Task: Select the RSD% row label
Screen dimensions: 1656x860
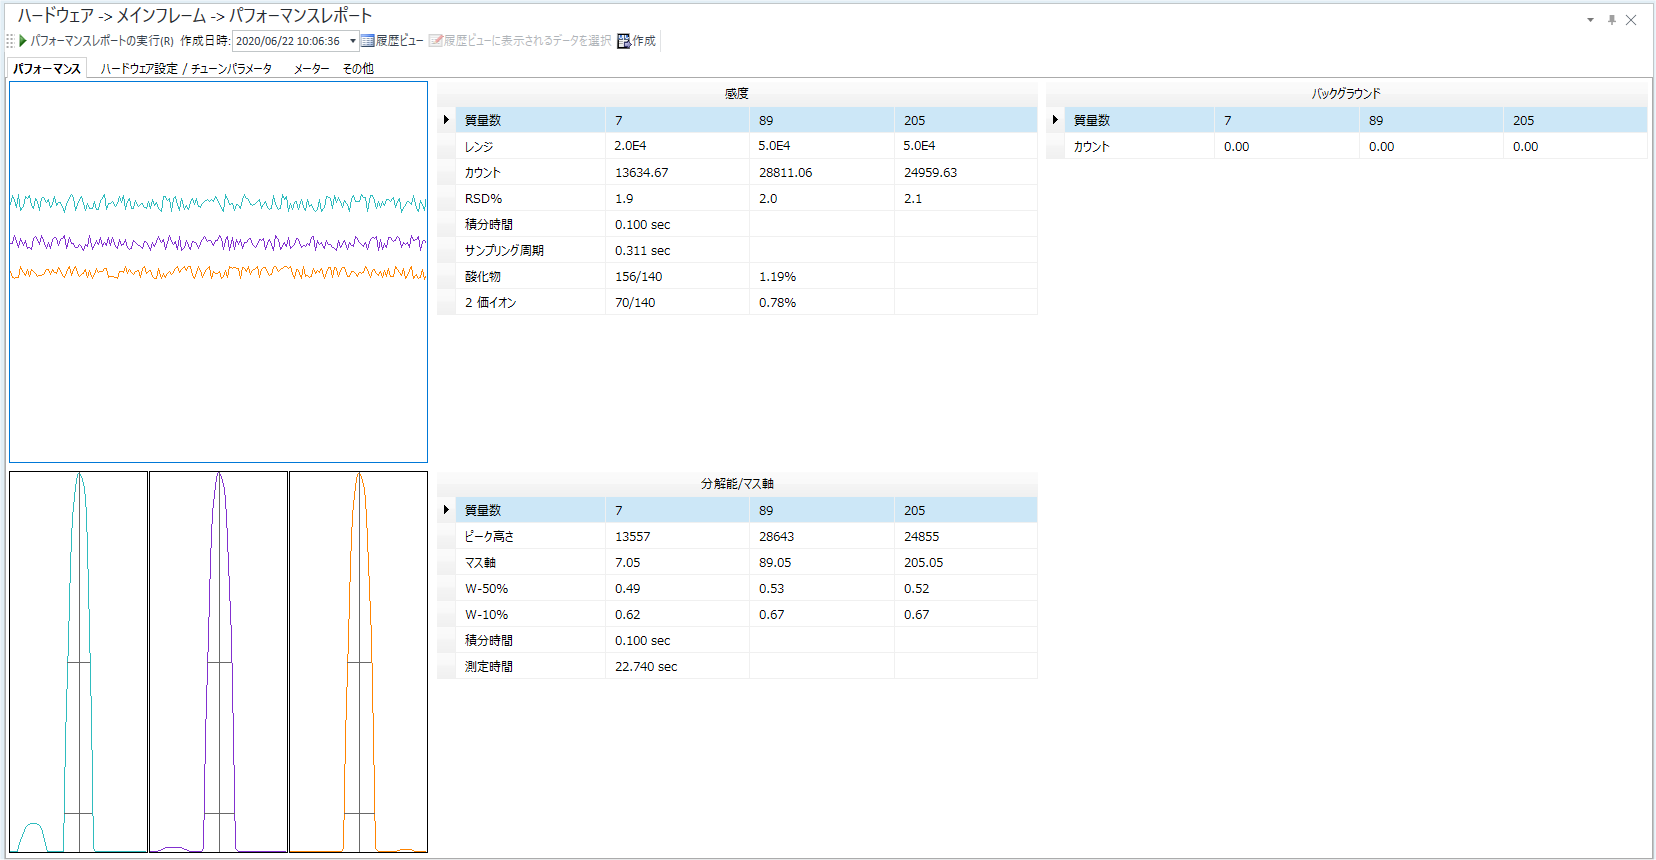Action: pos(531,198)
